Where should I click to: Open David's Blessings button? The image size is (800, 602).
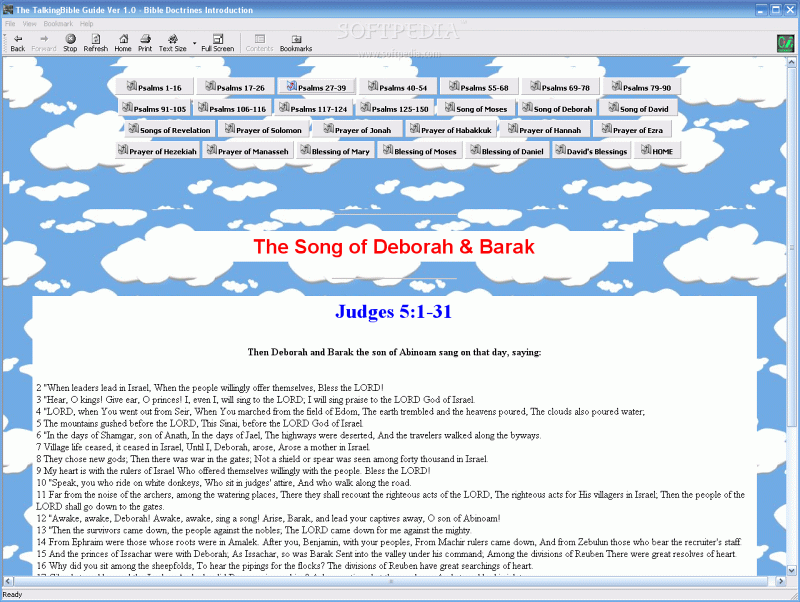tap(591, 151)
